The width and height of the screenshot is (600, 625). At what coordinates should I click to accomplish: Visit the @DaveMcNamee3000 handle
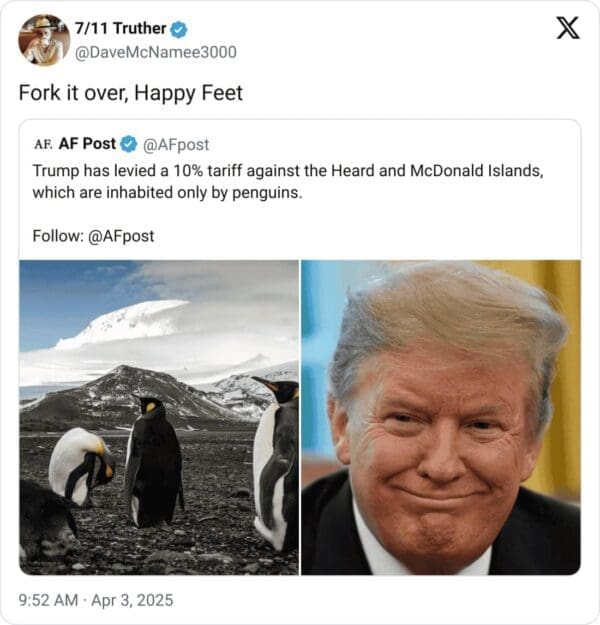(156, 53)
